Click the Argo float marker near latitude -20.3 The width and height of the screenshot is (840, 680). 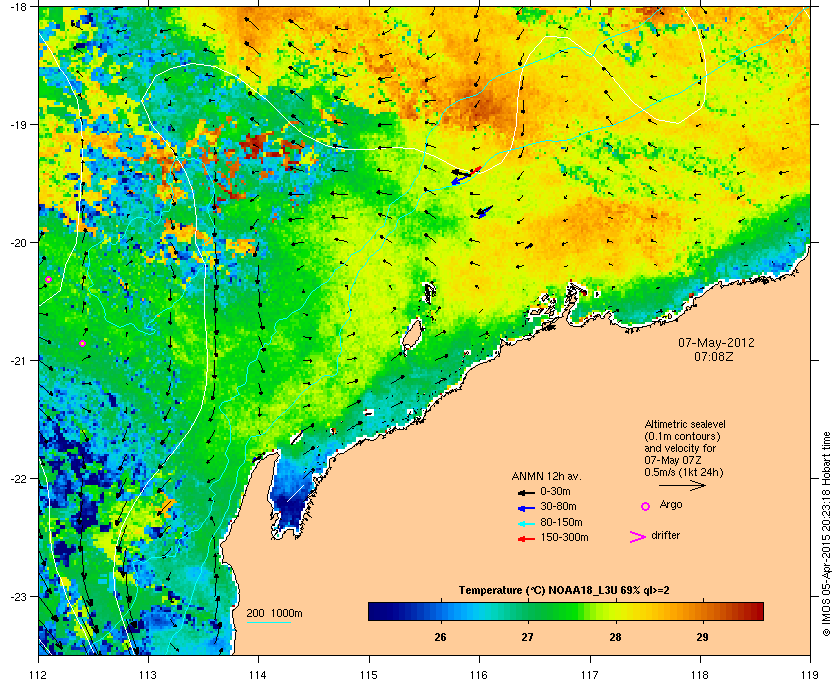click(x=48, y=279)
